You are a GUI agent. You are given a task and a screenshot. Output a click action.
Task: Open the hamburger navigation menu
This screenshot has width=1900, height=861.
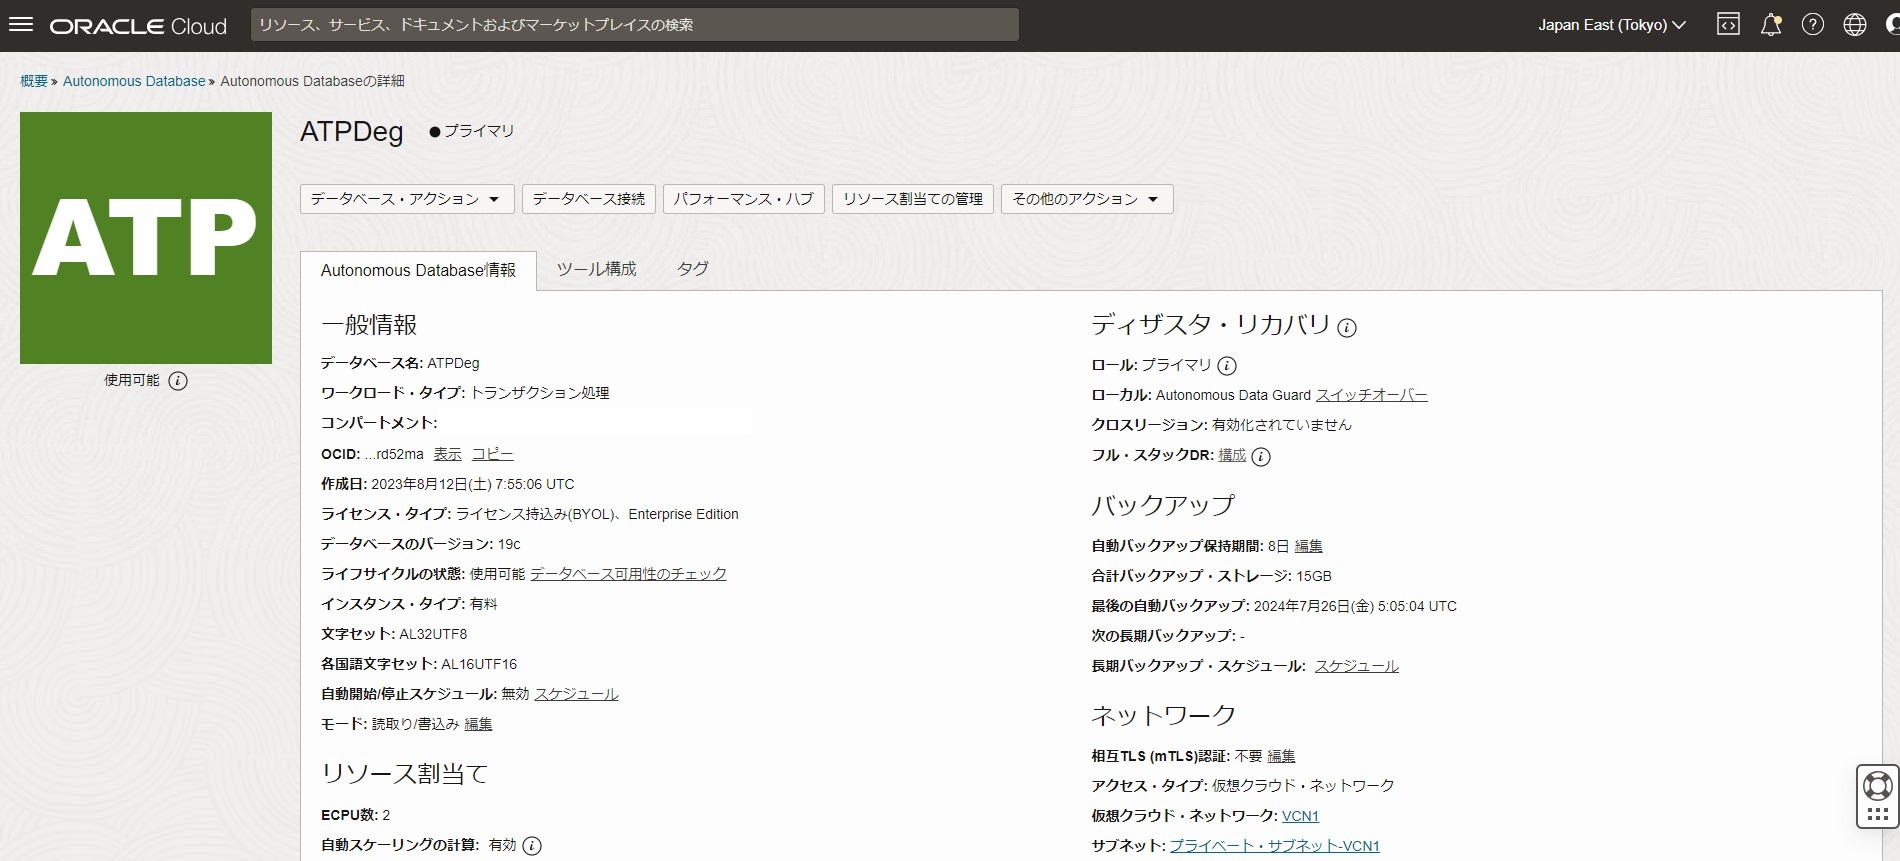tap(21, 25)
